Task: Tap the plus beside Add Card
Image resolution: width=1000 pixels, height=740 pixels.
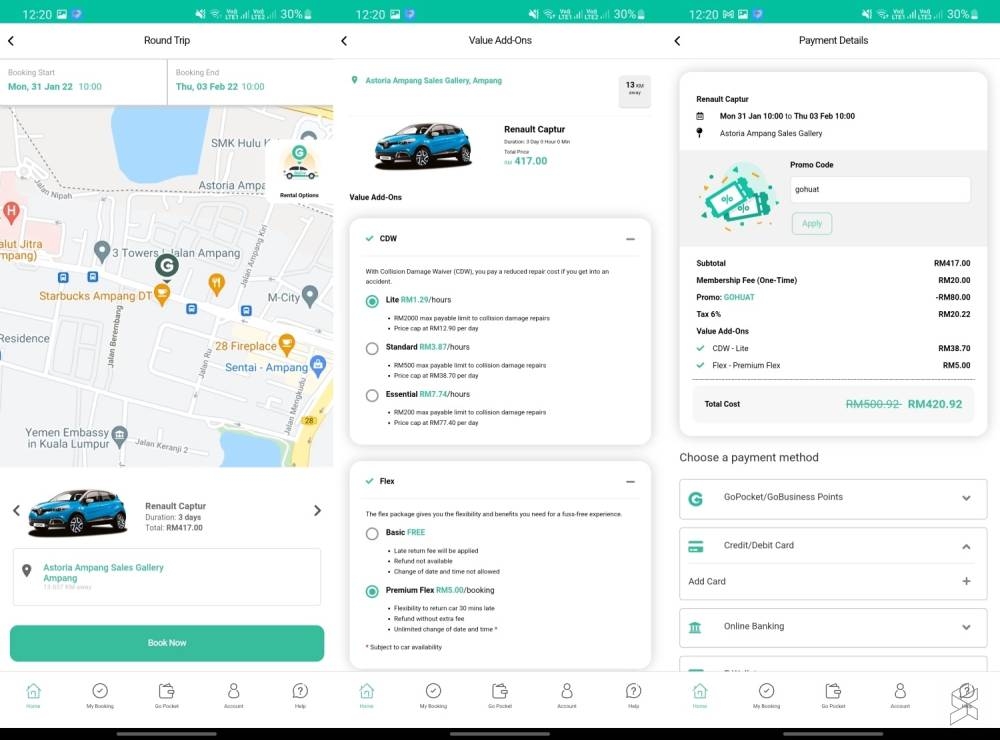Action: 966,581
